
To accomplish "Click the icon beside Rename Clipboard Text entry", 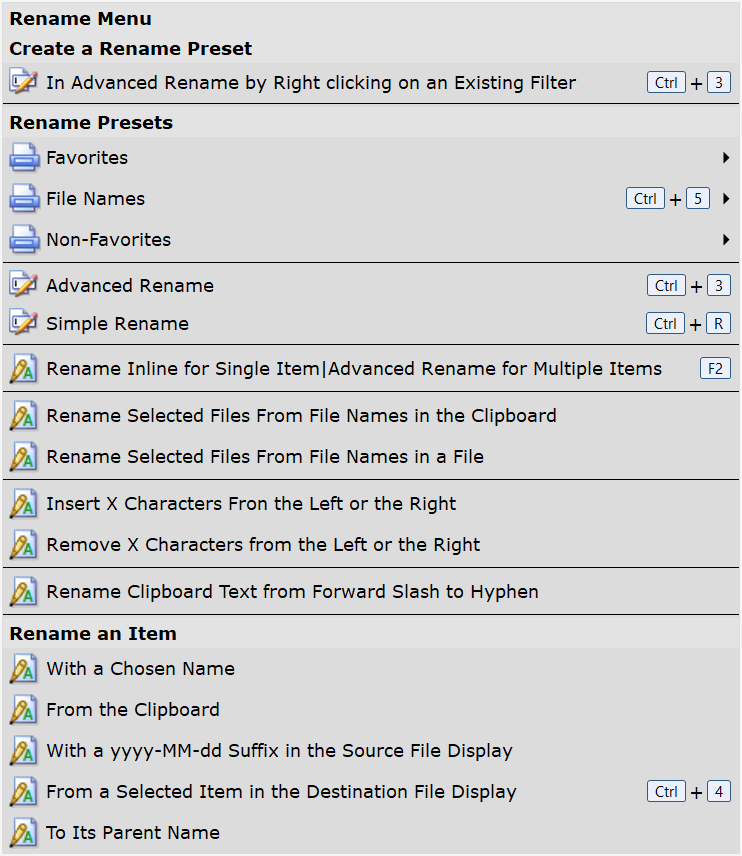I will [x=23, y=592].
